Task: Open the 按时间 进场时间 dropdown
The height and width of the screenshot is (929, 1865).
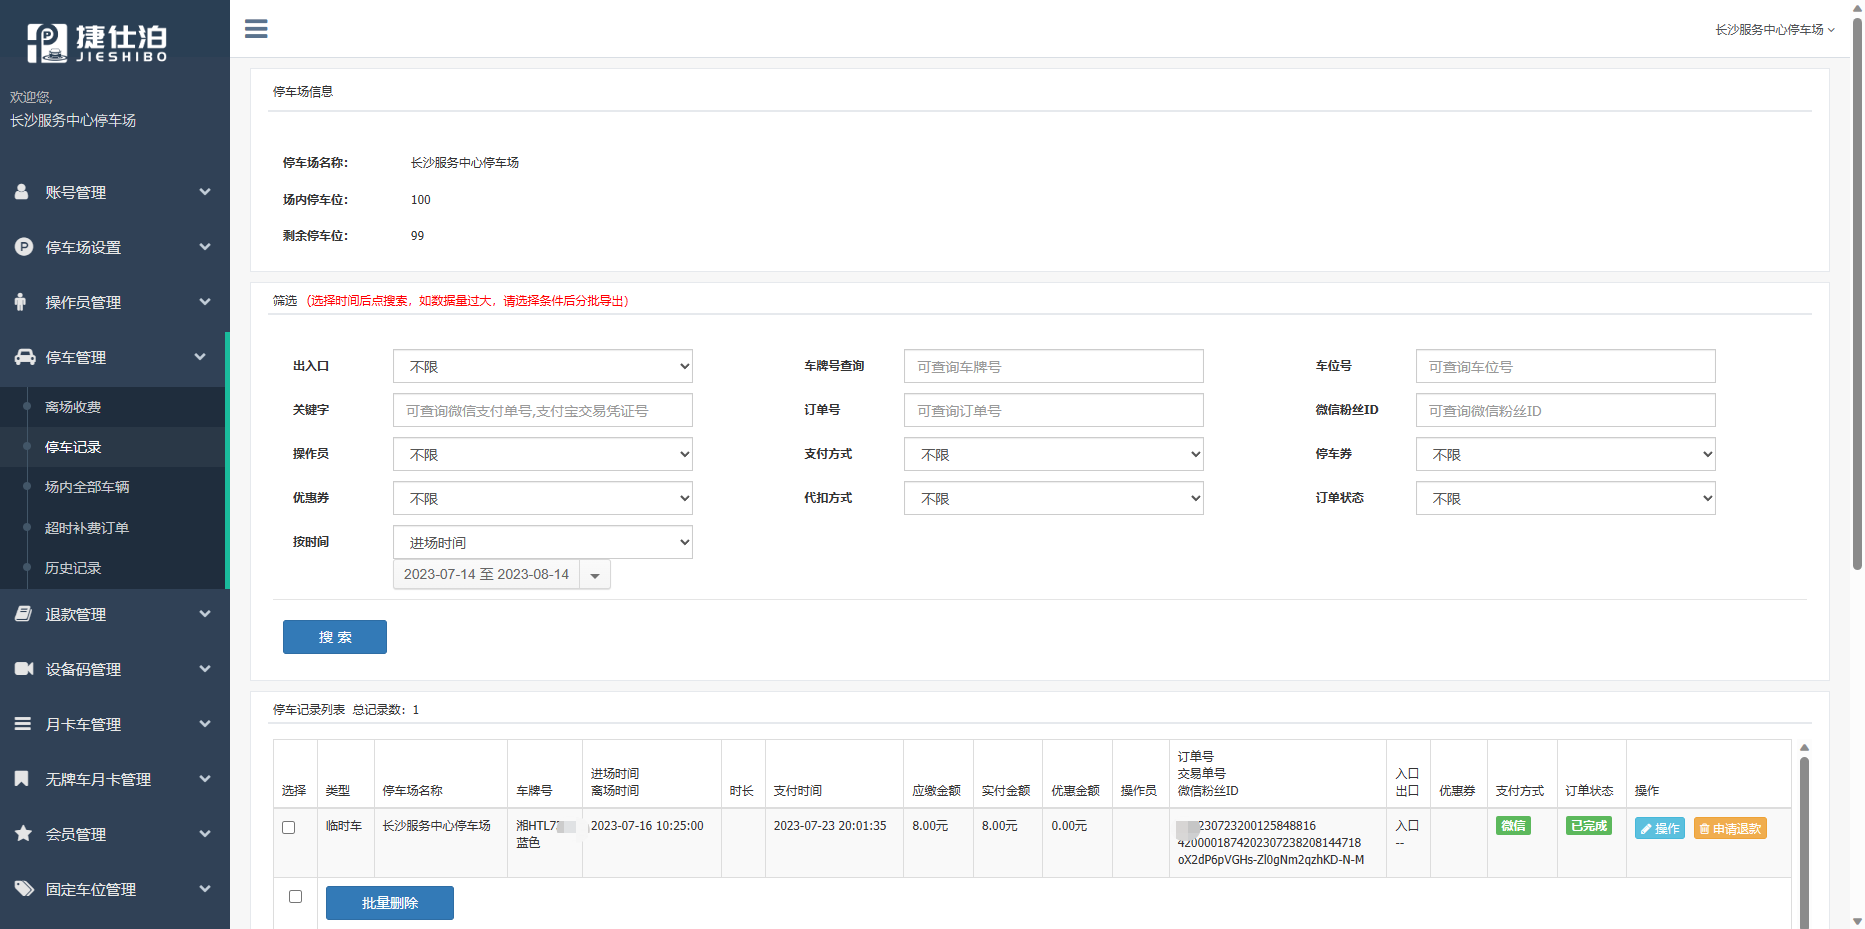Action: [x=543, y=542]
